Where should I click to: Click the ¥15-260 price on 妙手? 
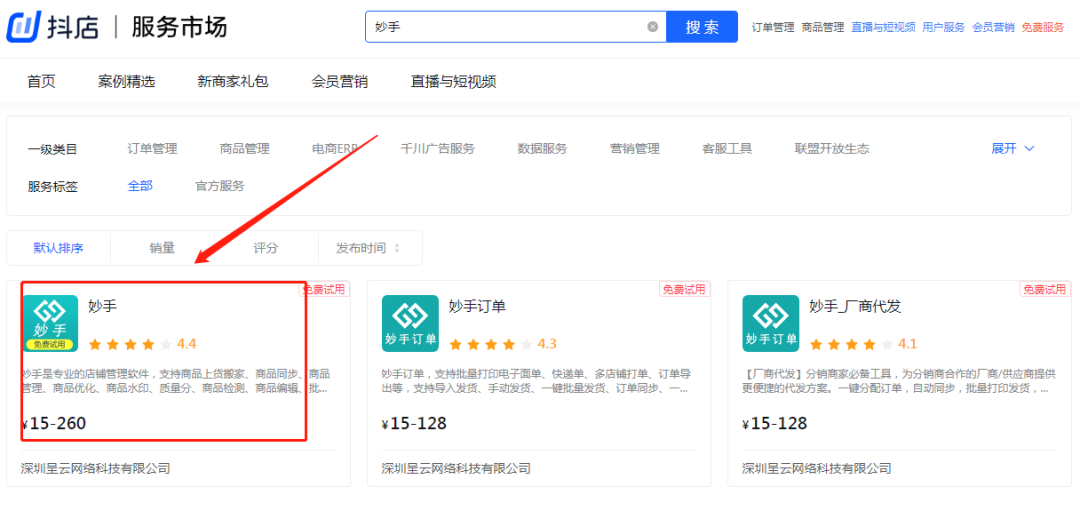point(54,423)
